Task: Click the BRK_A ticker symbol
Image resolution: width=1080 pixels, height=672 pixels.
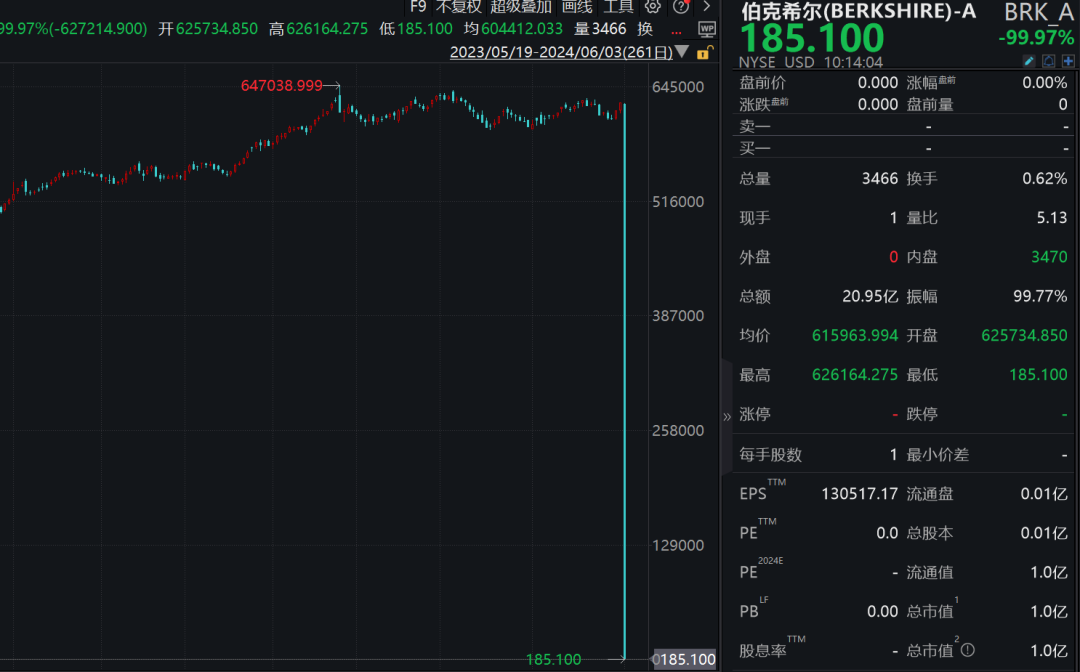Action: point(1039,13)
